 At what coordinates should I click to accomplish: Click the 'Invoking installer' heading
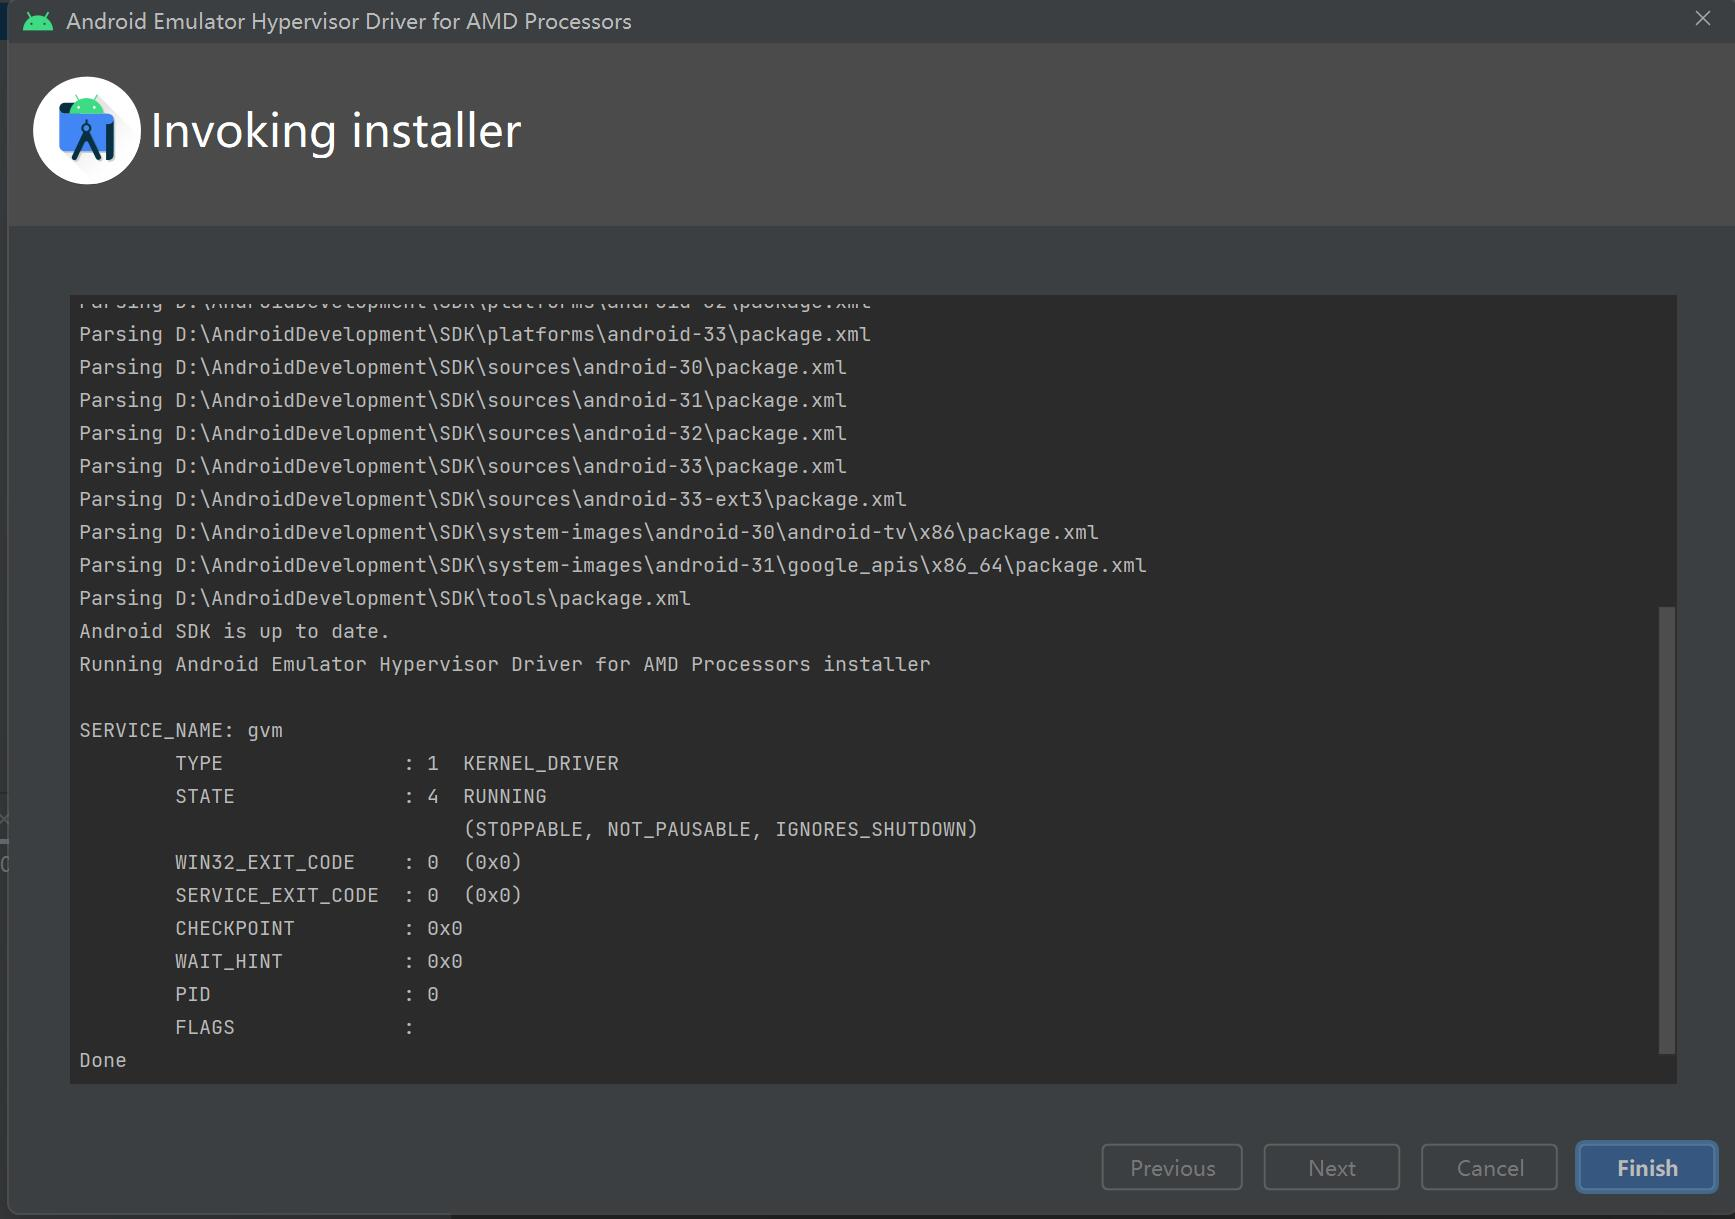(336, 131)
